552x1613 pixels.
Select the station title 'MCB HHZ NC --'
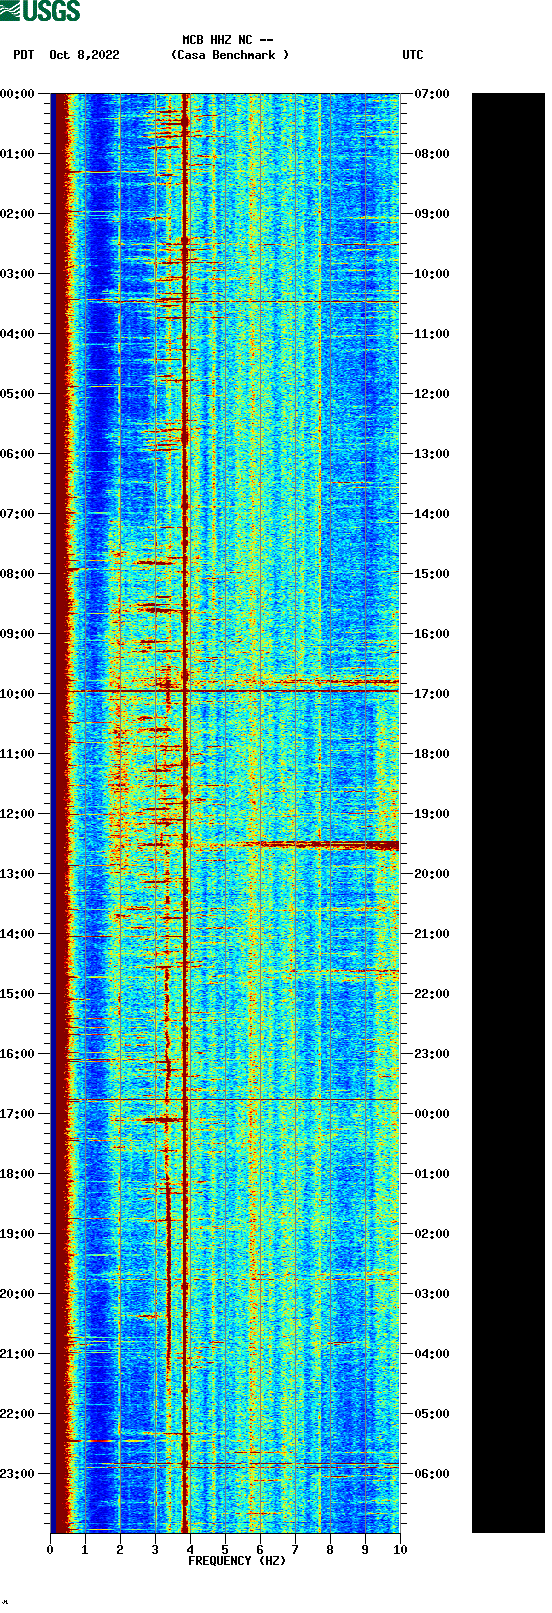point(228,40)
